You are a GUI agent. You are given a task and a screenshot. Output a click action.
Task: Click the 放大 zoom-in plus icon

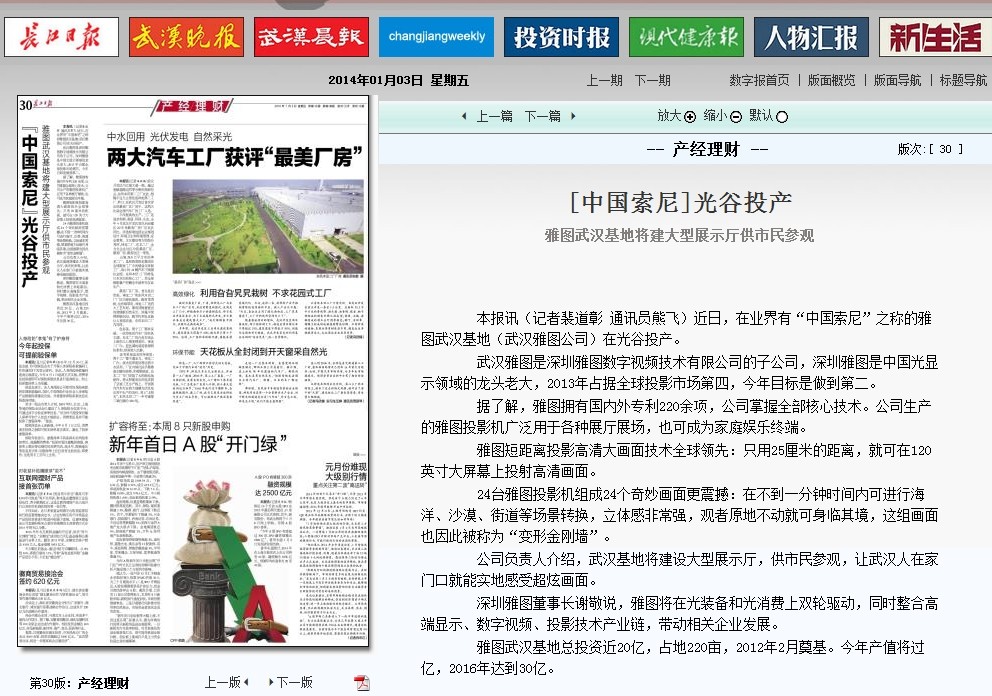[x=690, y=117]
